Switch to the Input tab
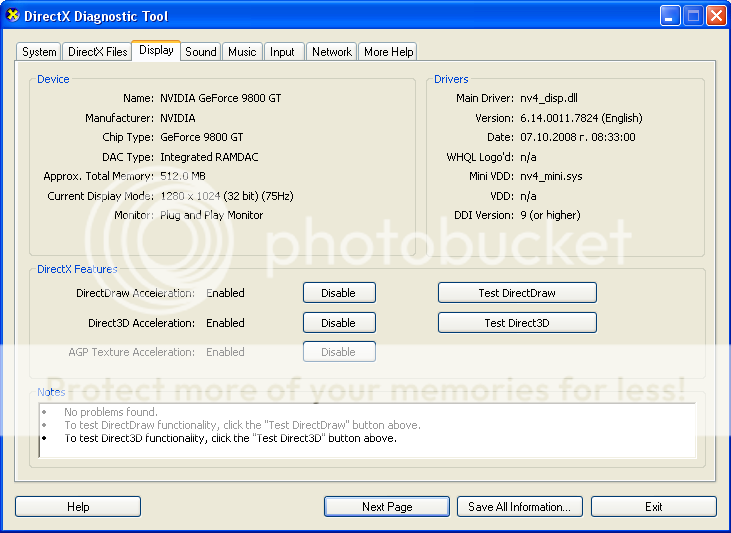 [x=282, y=52]
